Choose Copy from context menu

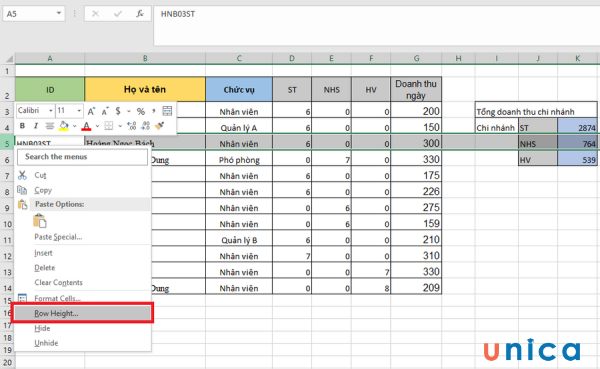(x=82, y=190)
